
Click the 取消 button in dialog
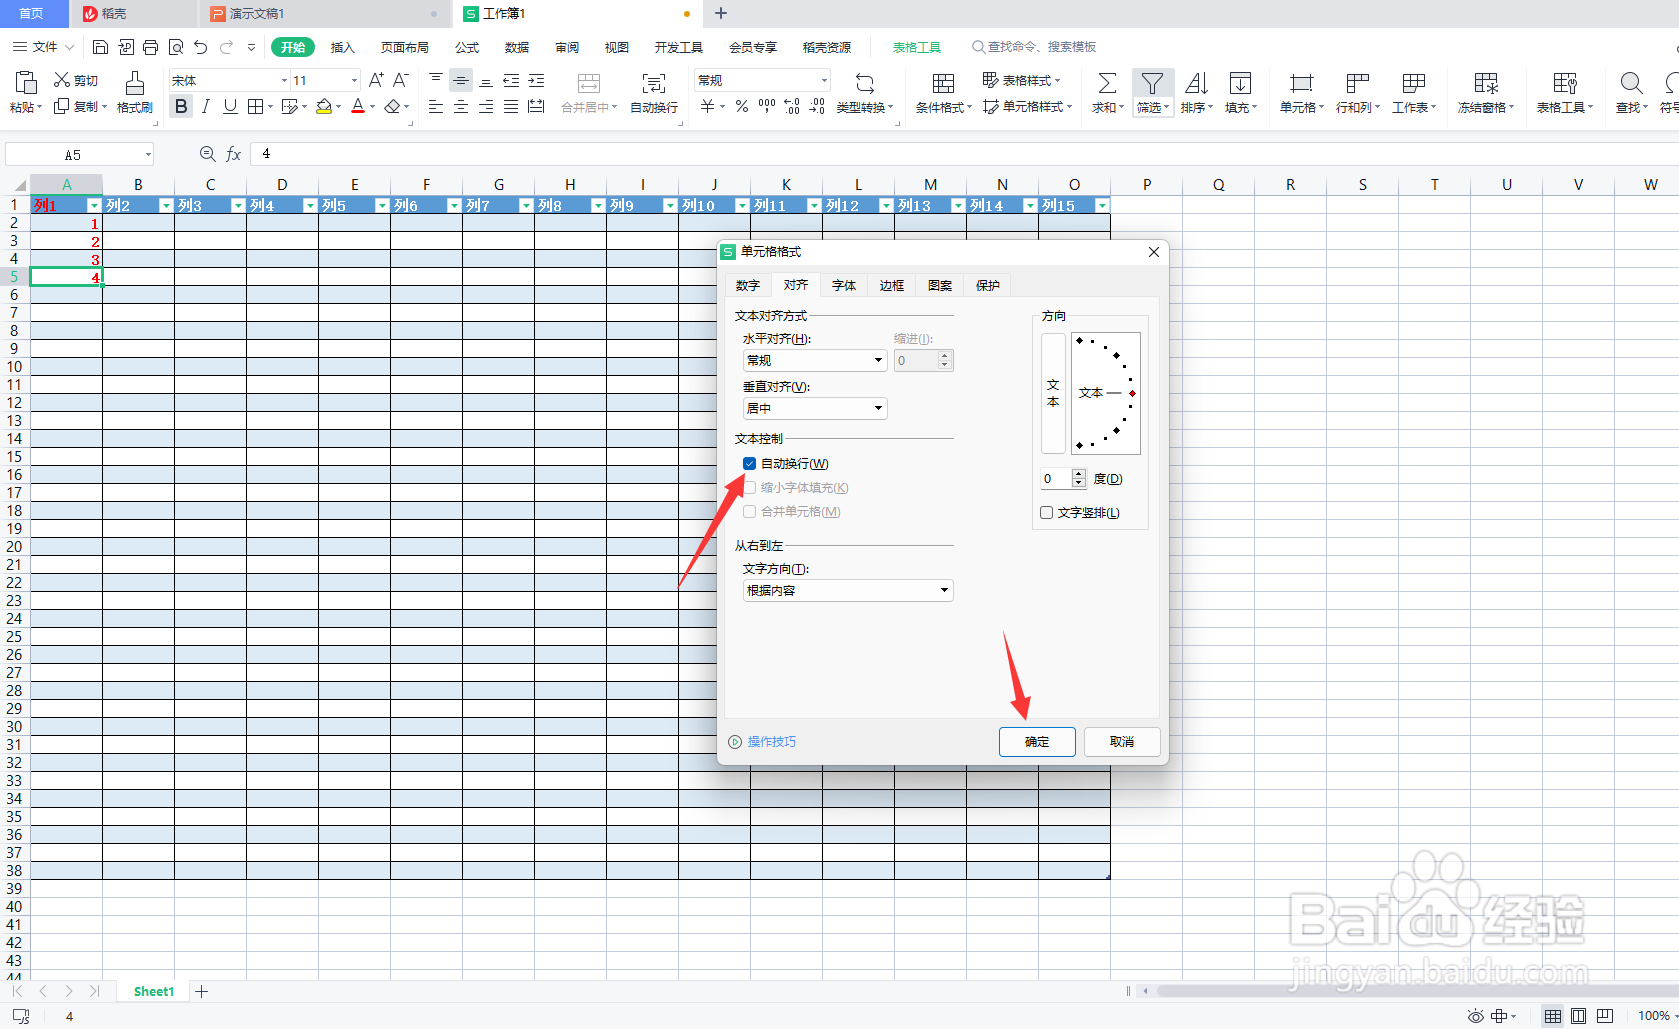coord(1122,742)
